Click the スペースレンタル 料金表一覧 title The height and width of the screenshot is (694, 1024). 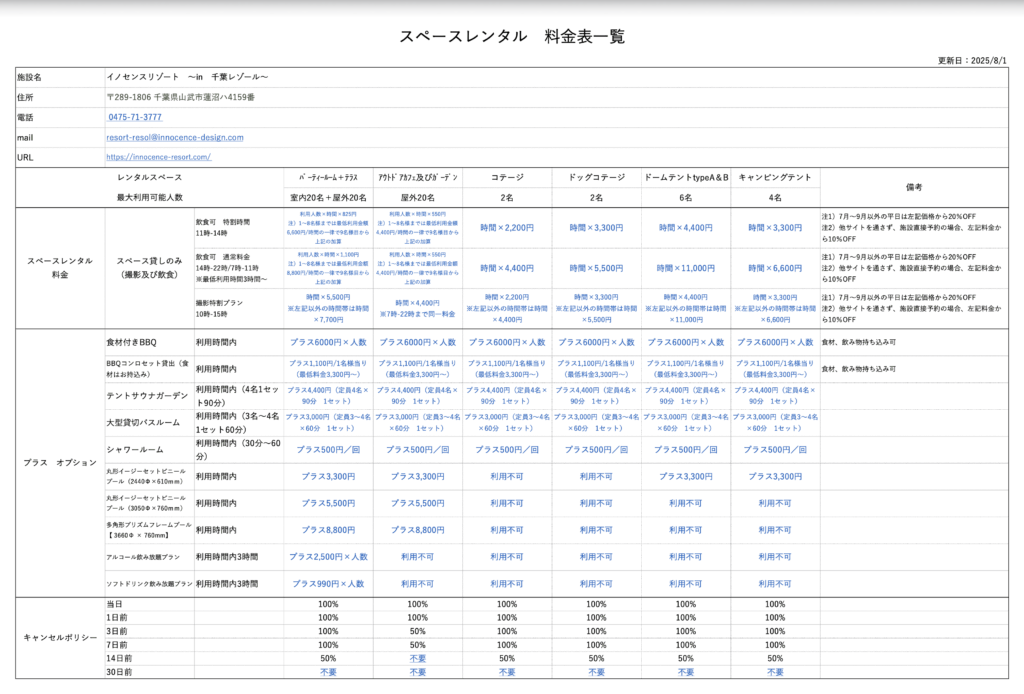point(512,37)
